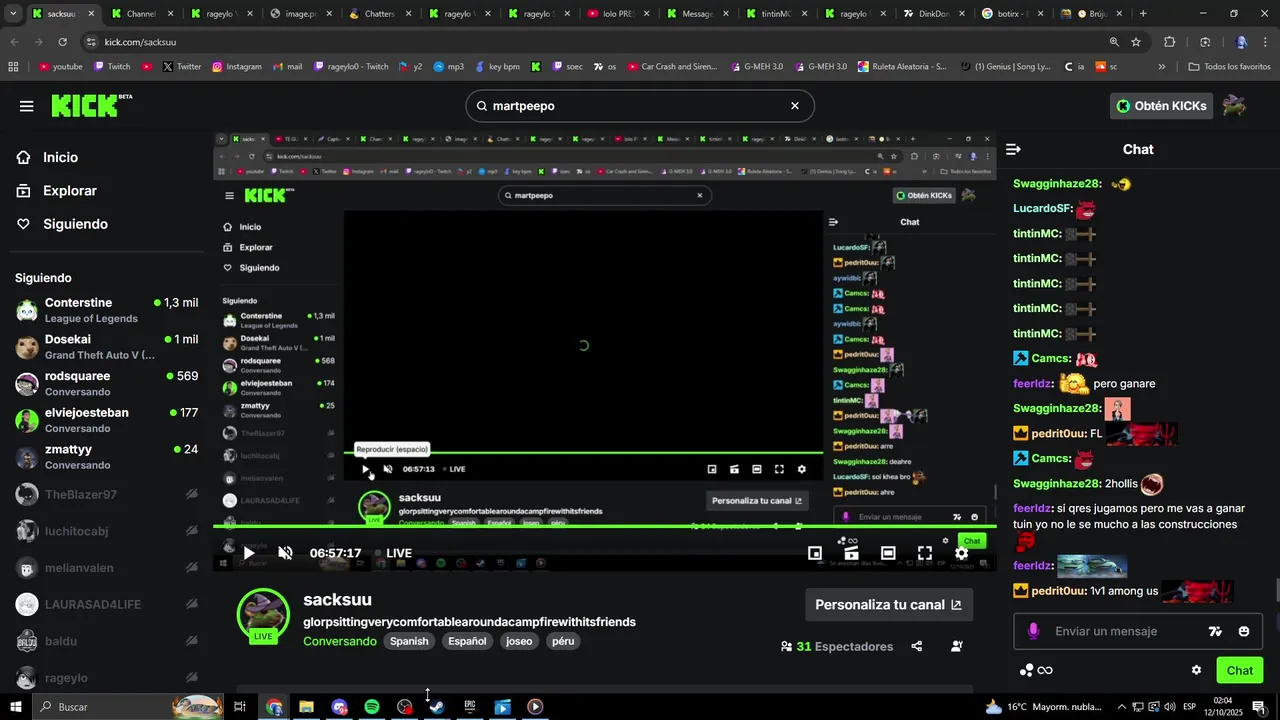
Task: Send message with green Chat button
Action: (x=1240, y=670)
